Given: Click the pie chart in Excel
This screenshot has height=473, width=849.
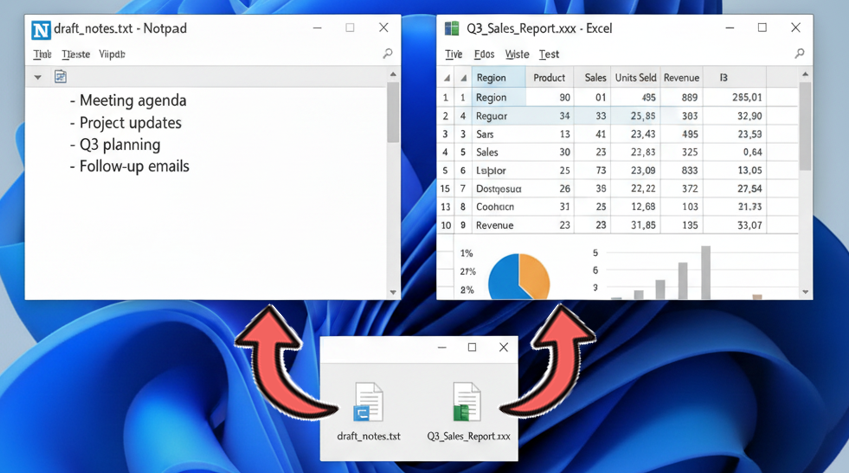Looking at the screenshot, I should tap(519, 275).
